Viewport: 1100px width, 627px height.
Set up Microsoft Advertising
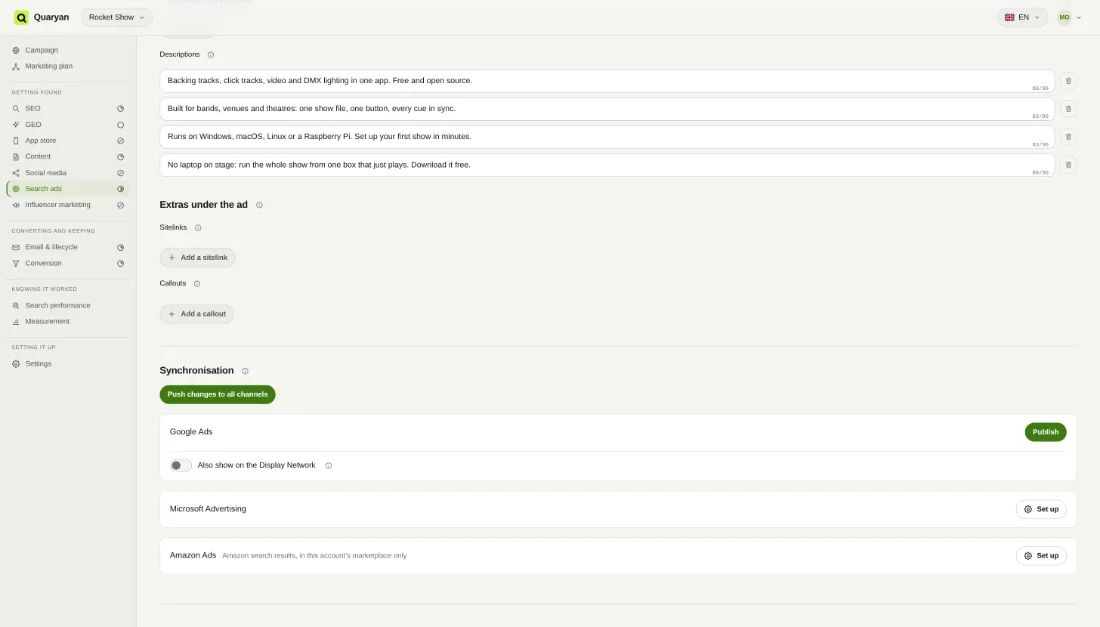click(x=1041, y=510)
